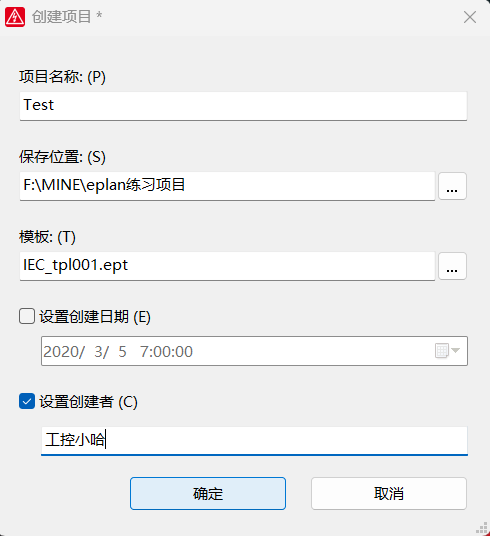This screenshot has width=490, height=536.
Task: Select the time 7:00:00 in the date field
Action: (167, 351)
